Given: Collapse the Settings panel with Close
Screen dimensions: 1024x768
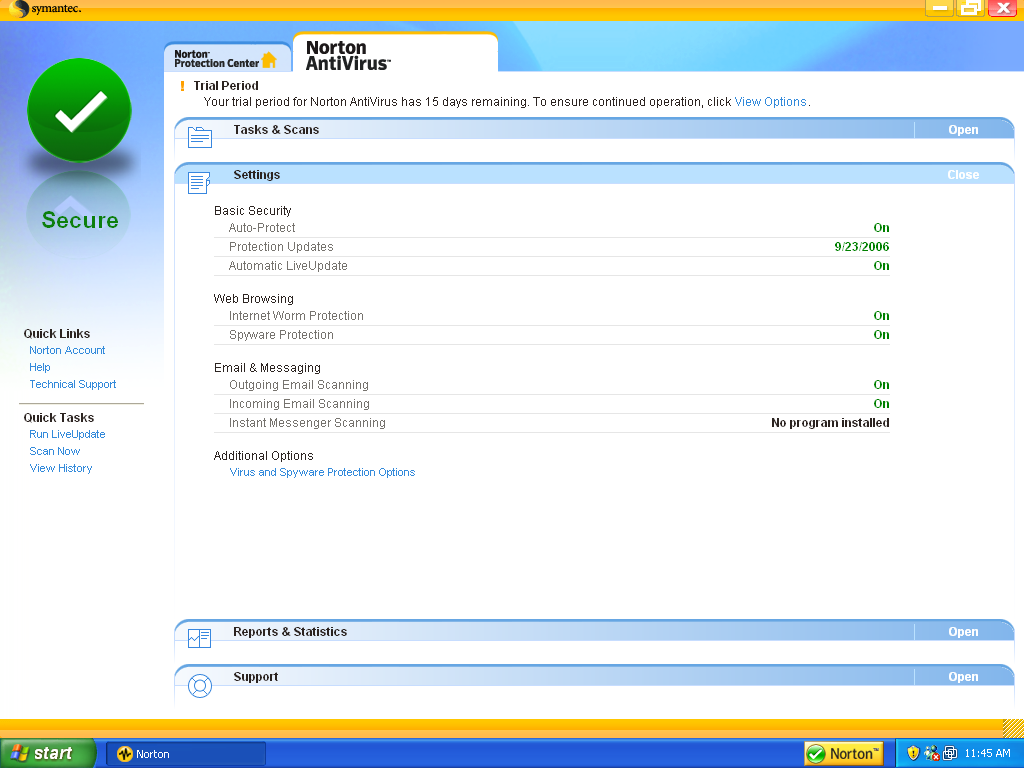Looking at the screenshot, I should point(963,175).
